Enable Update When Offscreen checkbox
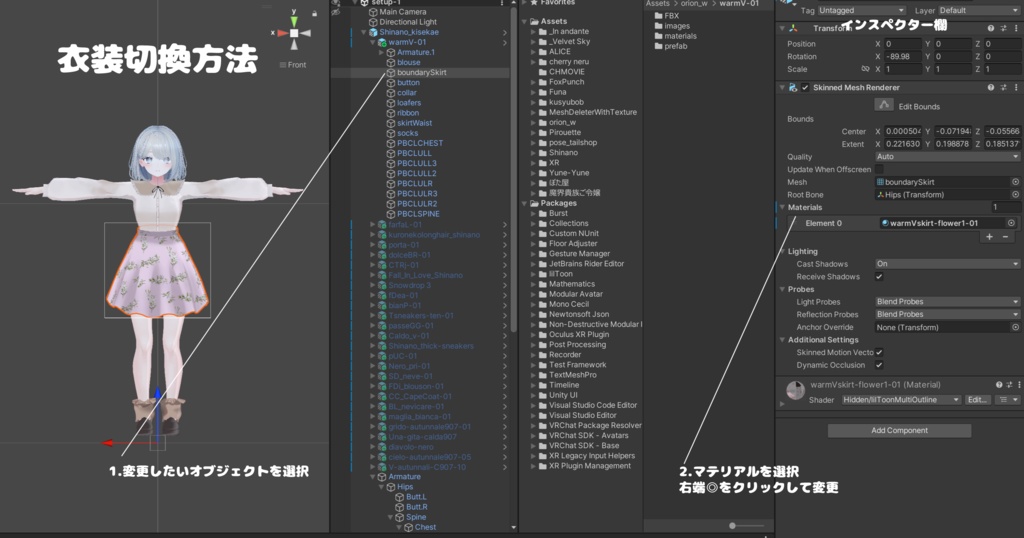Viewport: 1024px width, 538px height. [879, 169]
